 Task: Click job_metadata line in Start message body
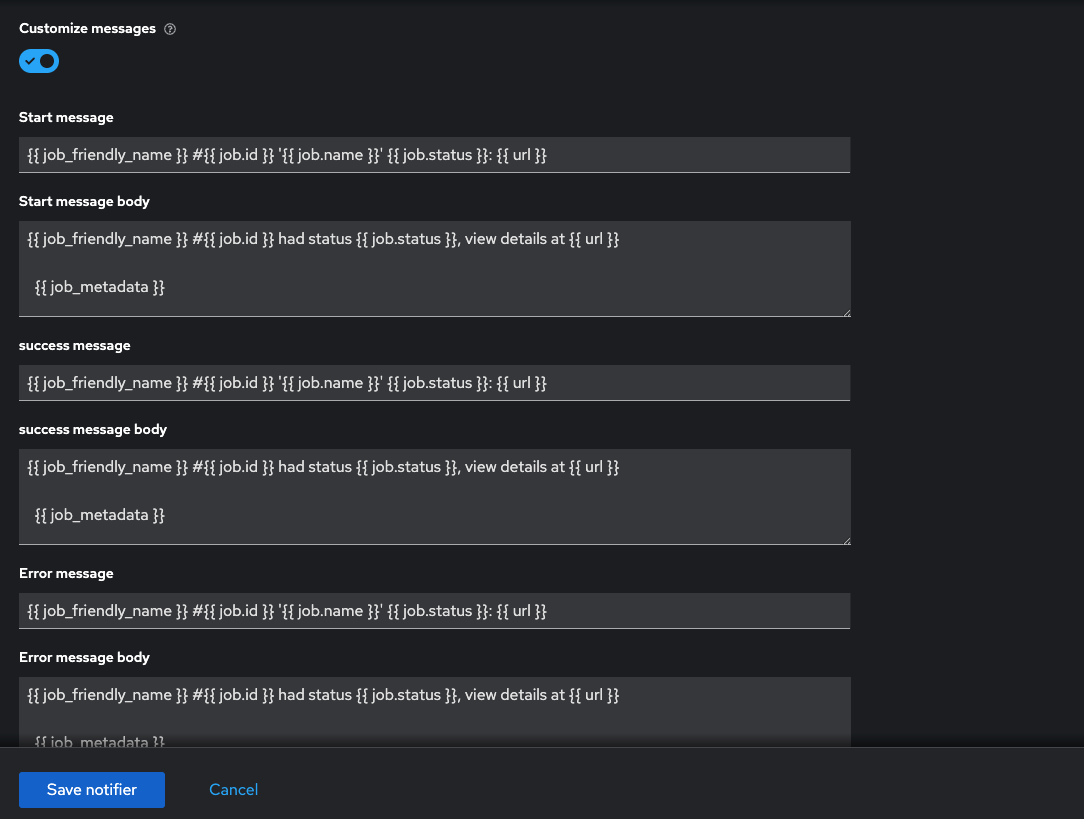click(100, 288)
